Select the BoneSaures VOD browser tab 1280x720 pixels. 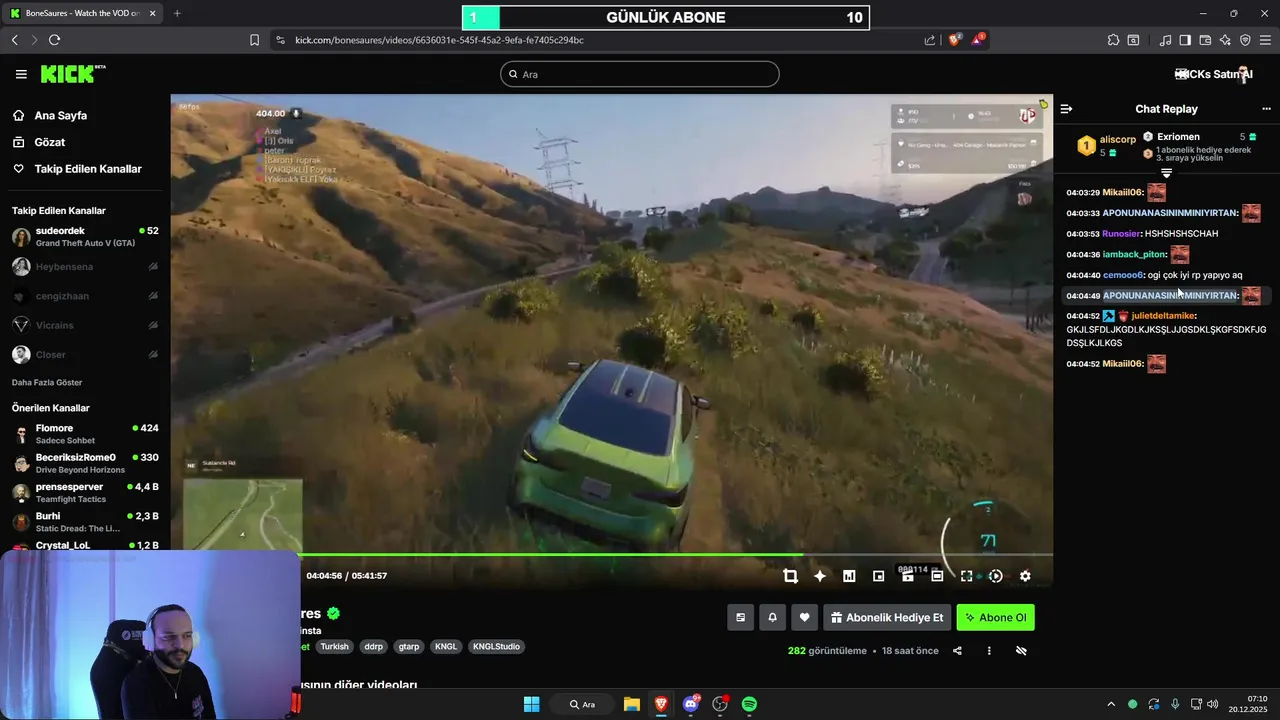pos(83,13)
